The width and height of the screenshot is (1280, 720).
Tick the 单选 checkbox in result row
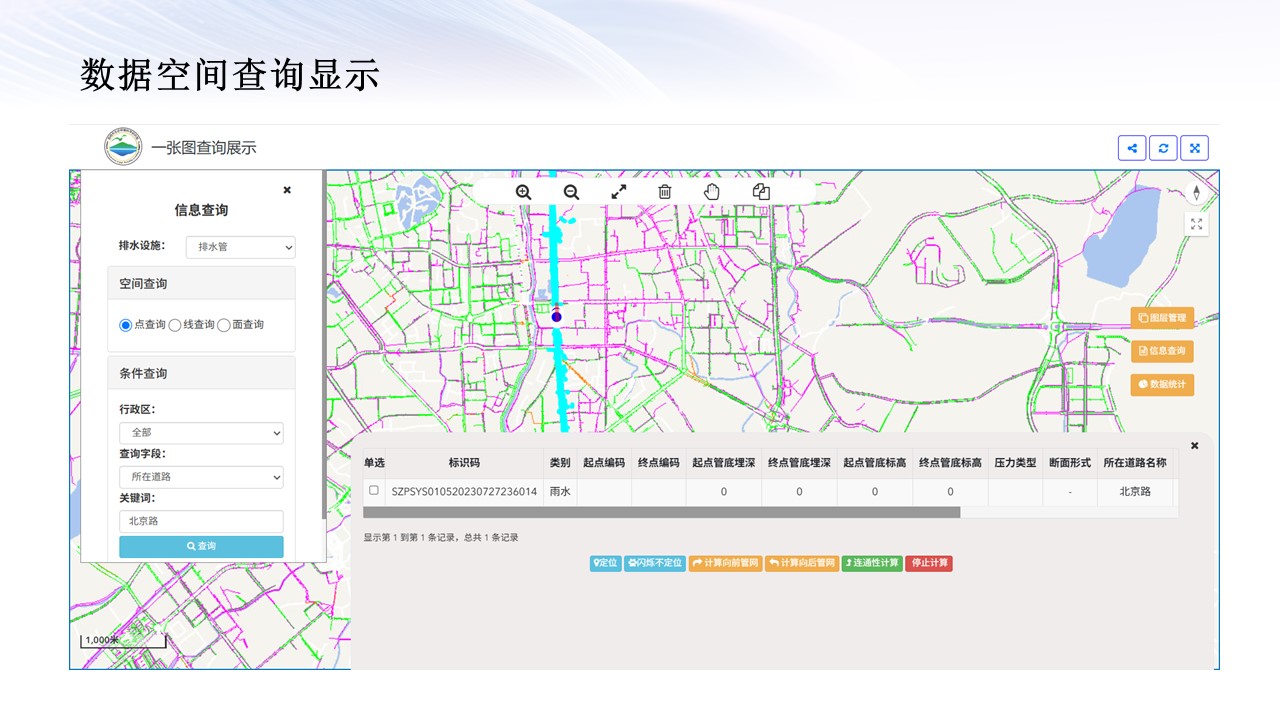click(374, 491)
